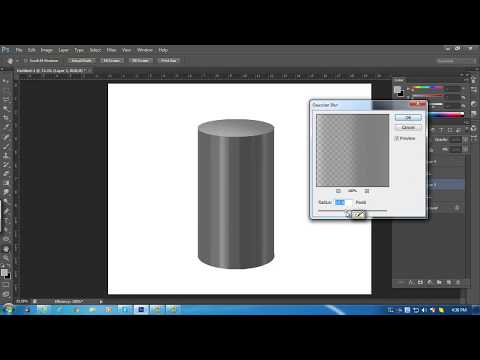Select the Crop tool
The width and height of the screenshot is (480, 360).
click(x=6, y=118)
